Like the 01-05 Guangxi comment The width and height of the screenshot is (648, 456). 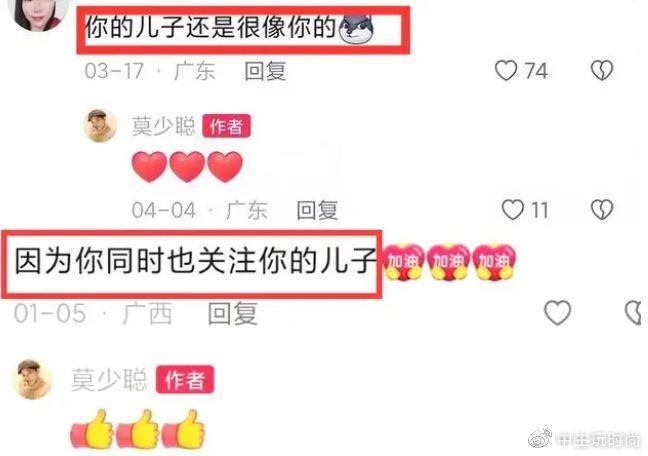pyautogui.click(x=557, y=312)
